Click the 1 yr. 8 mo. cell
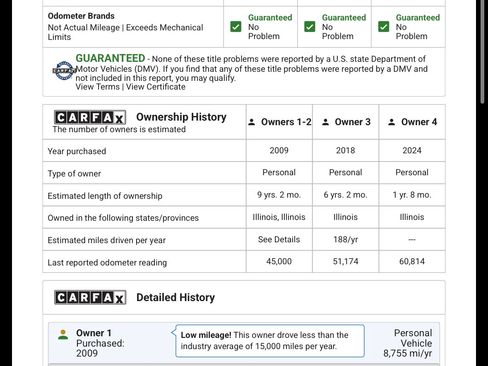Viewport: 488px width, 366px height. tap(412, 195)
